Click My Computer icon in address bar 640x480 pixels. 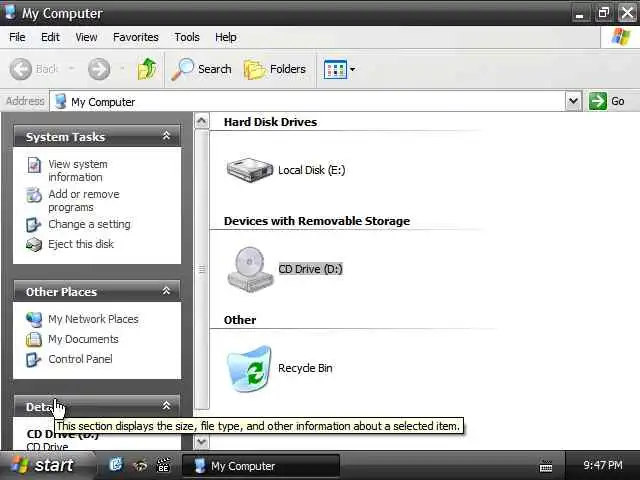coord(61,101)
